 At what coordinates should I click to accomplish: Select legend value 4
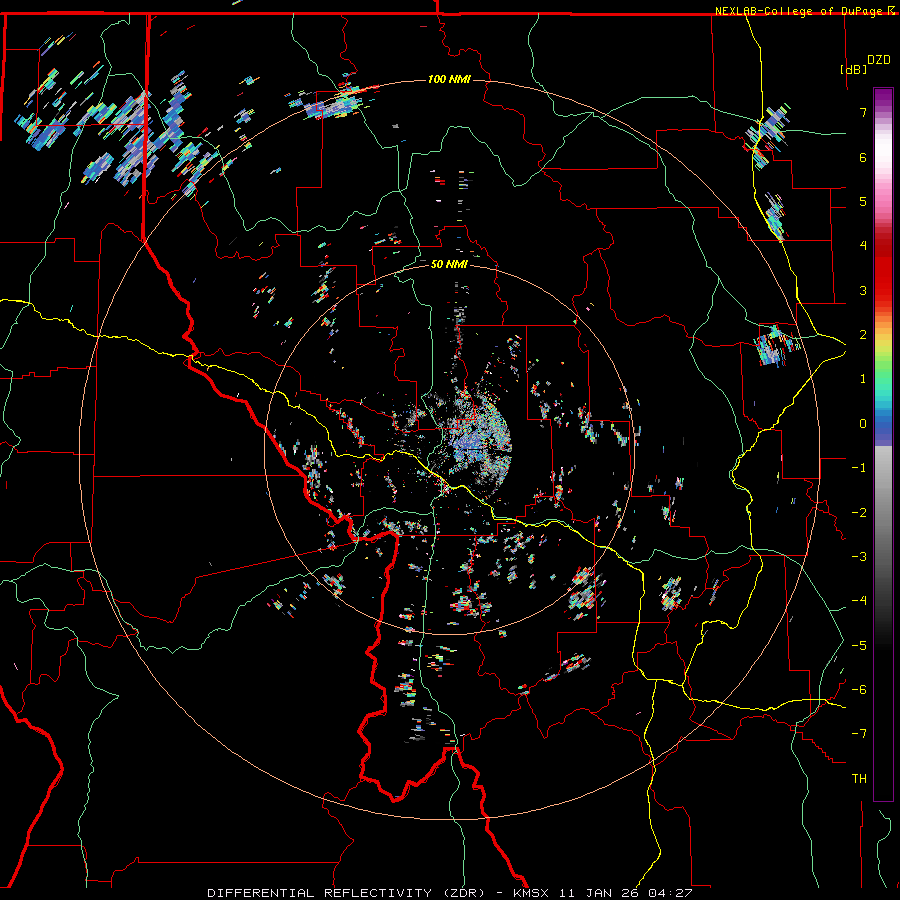(x=863, y=246)
